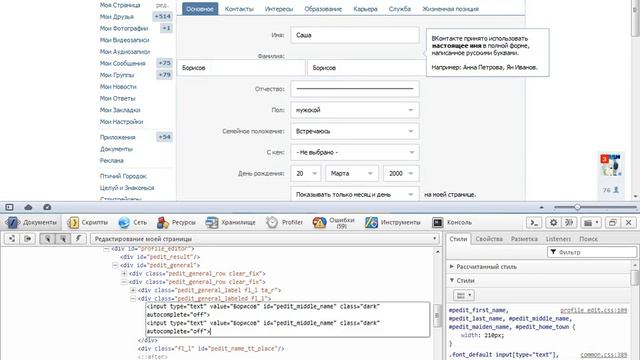Click the turbo speedometer icon in status bar
The image size is (640, 360).
tap(47, 207)
